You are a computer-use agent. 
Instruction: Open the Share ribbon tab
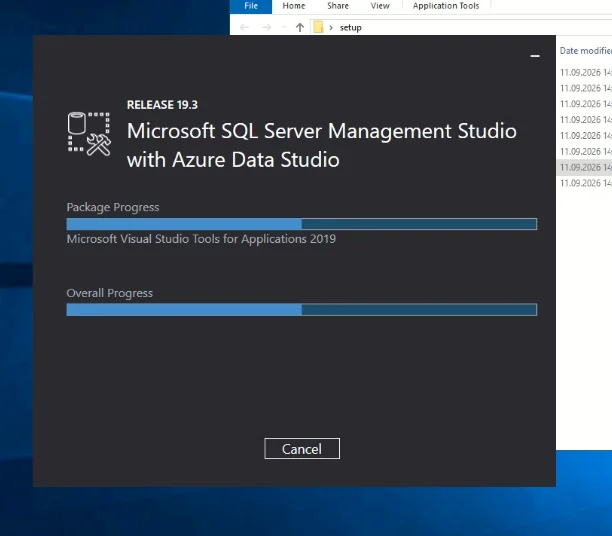point(338,6)
